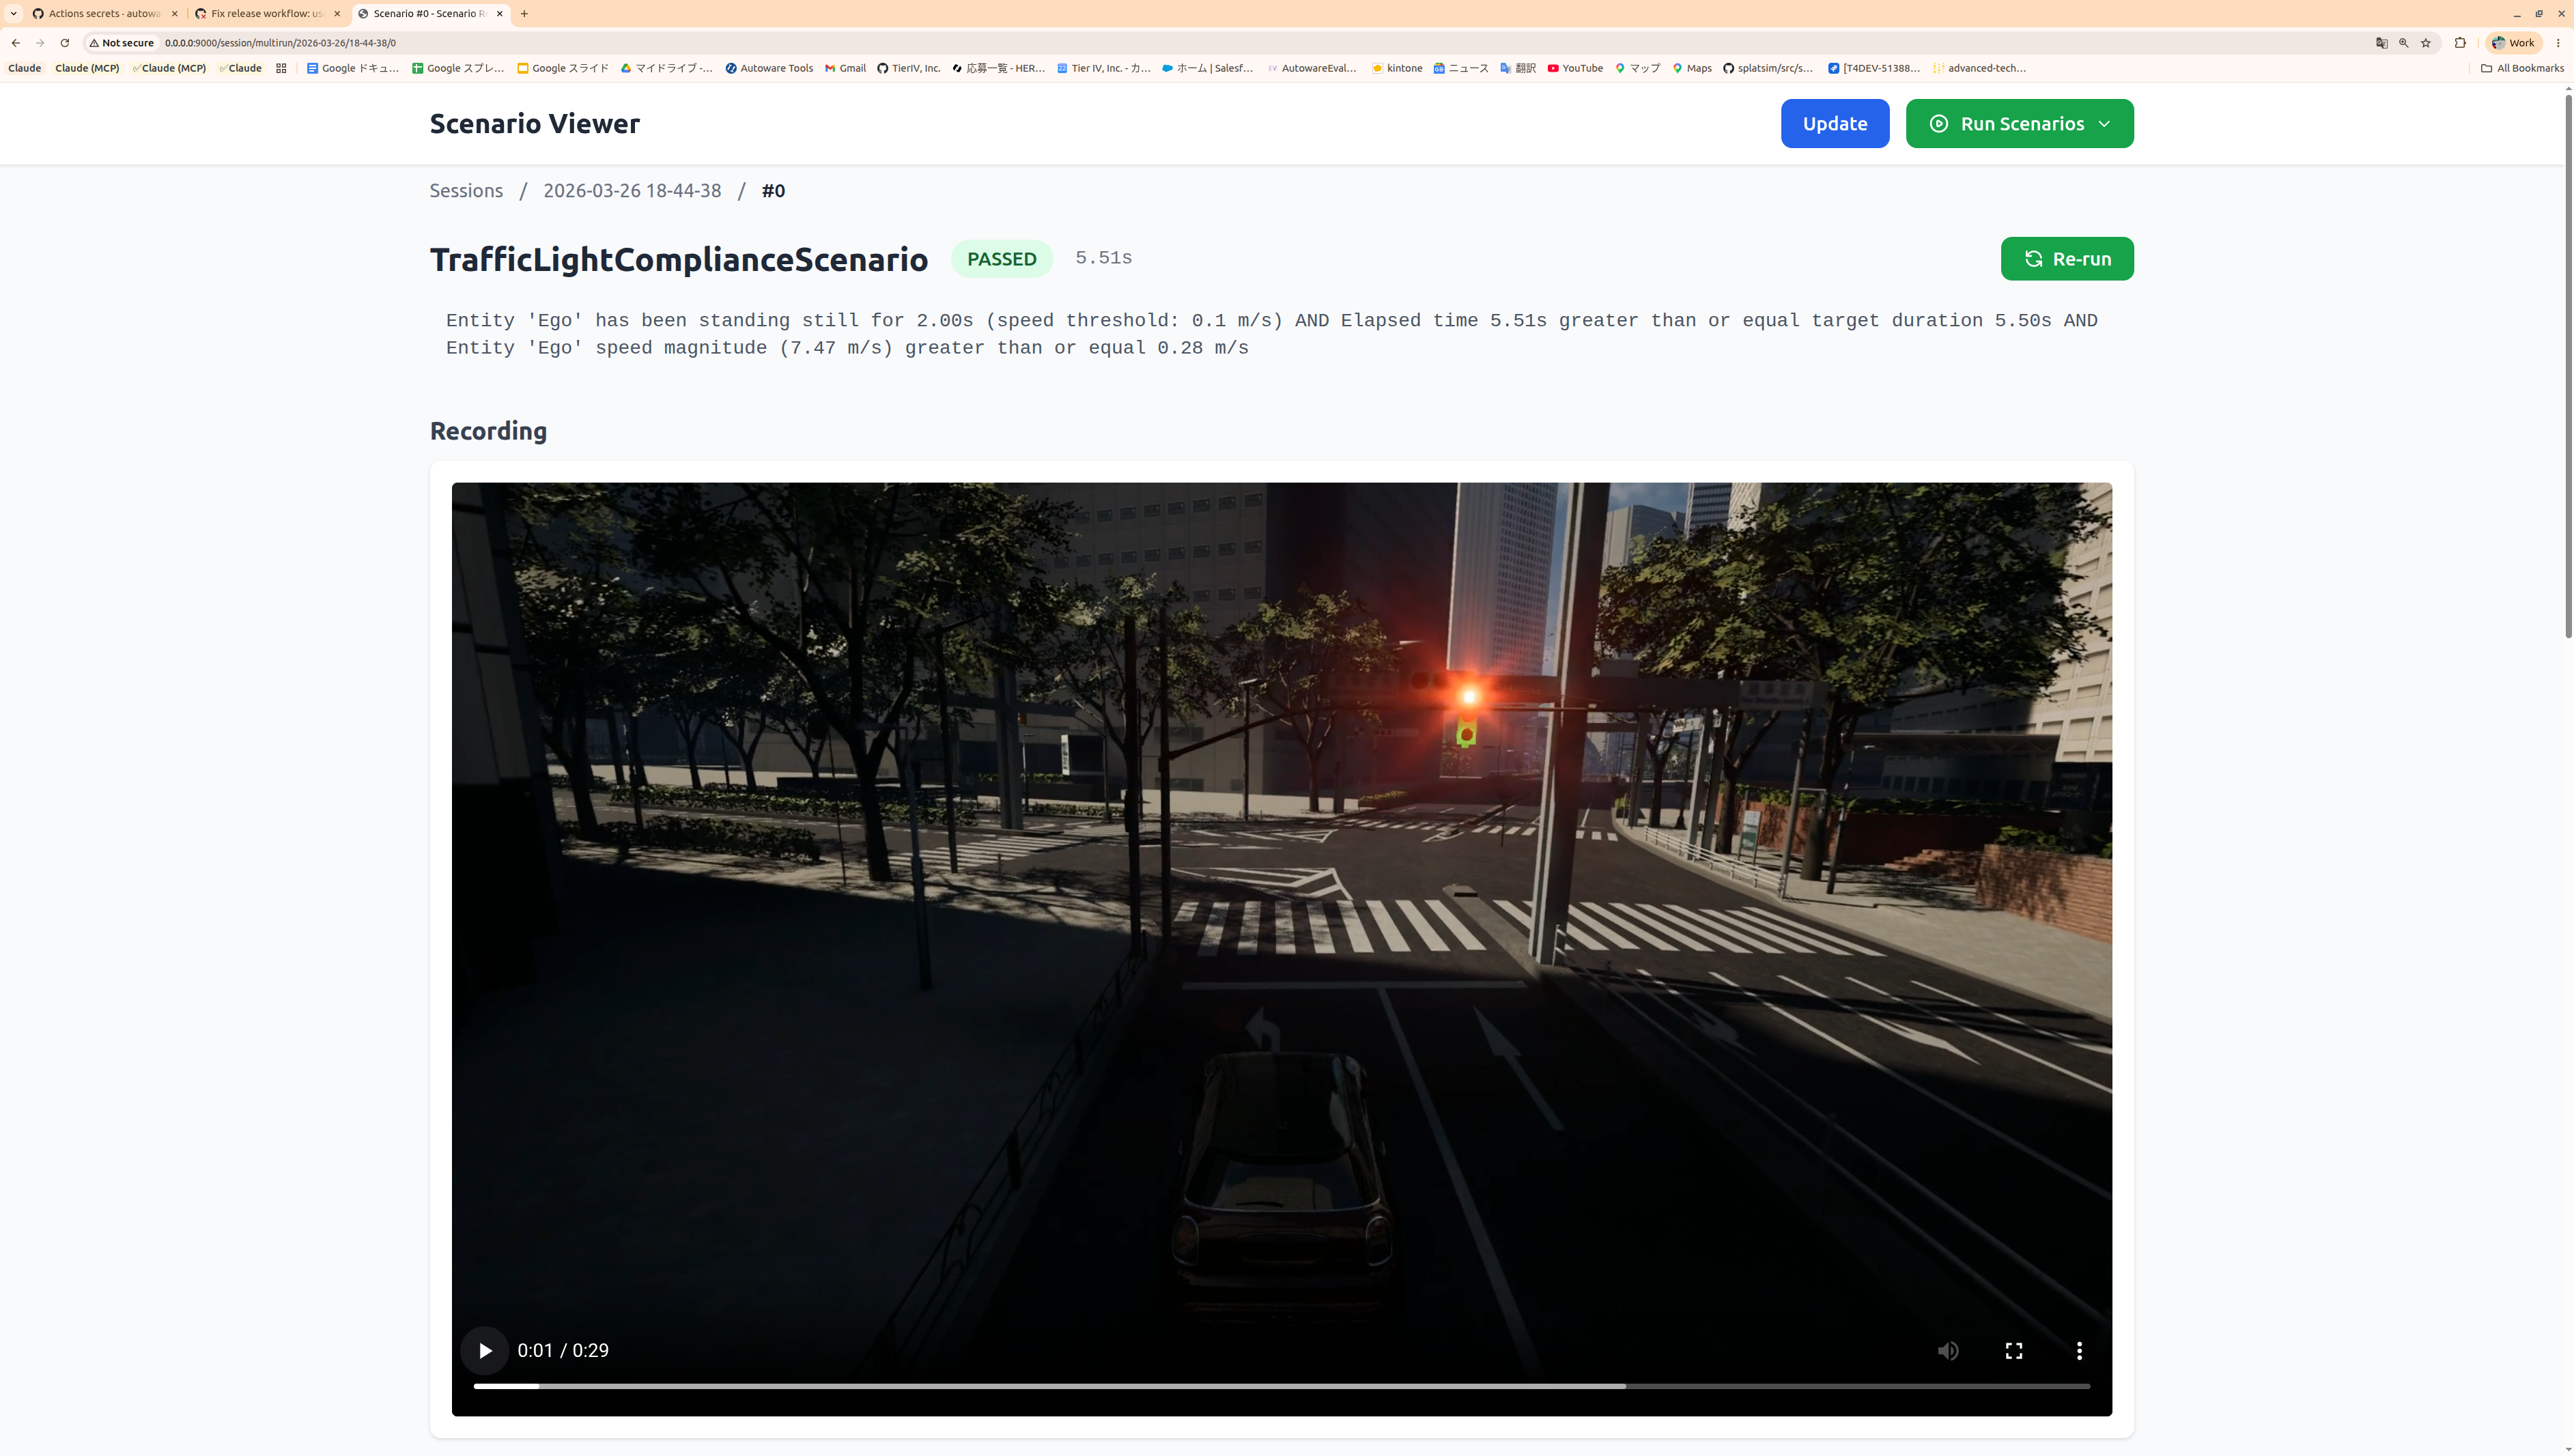Open the Maps bookmark
The height and width of the screenshot is (1456, 2574).
[1691, 68]
